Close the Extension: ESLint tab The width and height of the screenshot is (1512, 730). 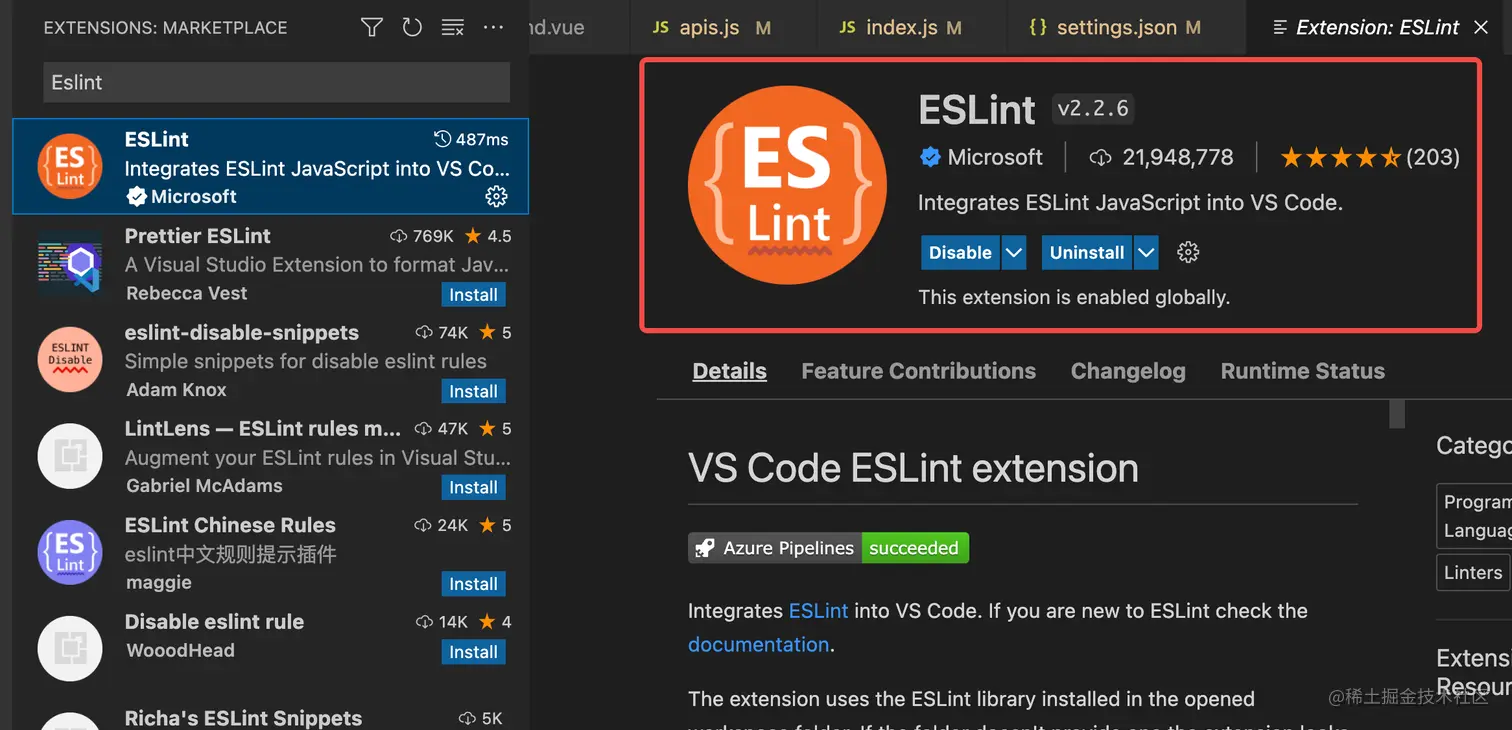pos(1481,27)
